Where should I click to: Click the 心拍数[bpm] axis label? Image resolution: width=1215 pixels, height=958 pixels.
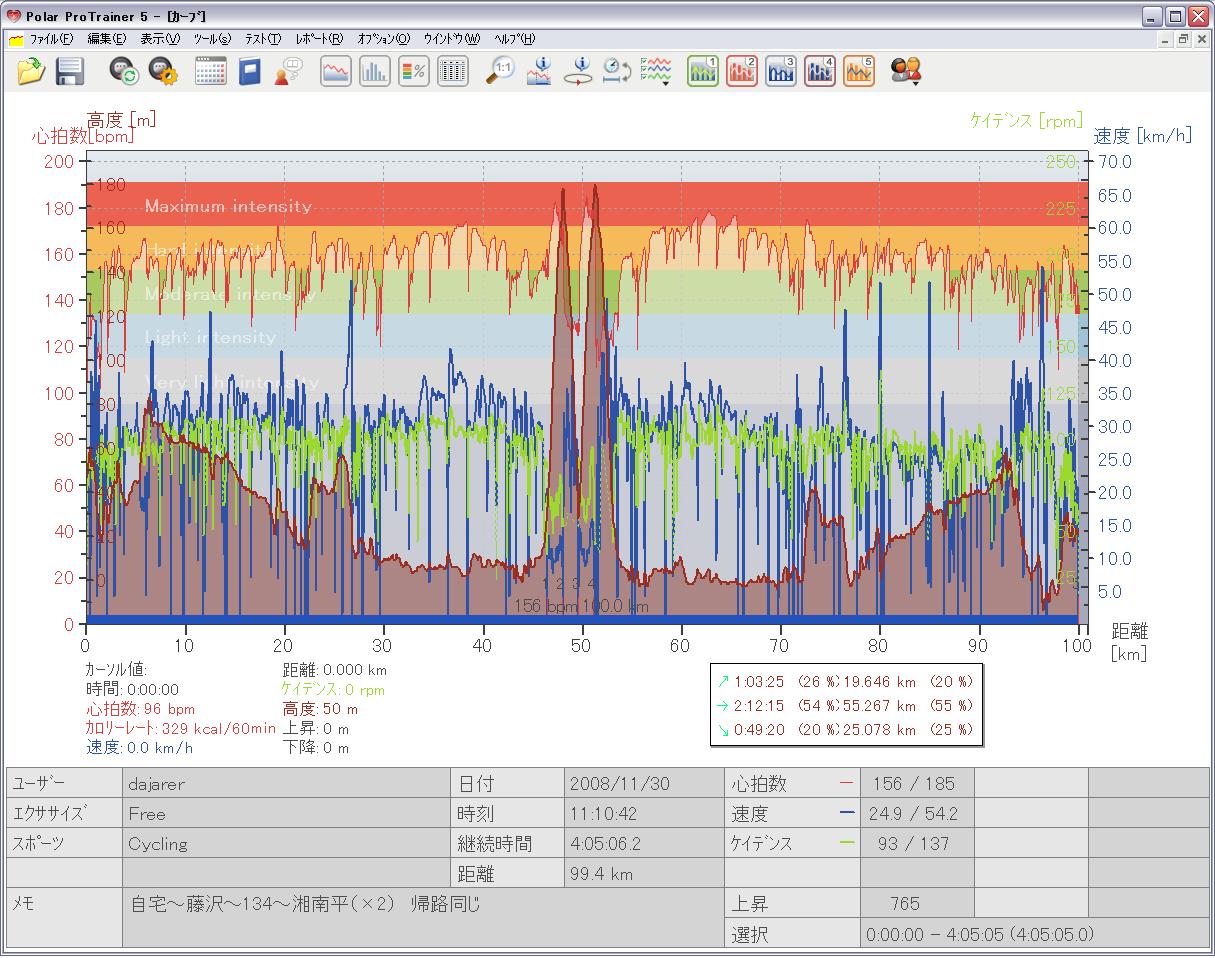[82, 136]
